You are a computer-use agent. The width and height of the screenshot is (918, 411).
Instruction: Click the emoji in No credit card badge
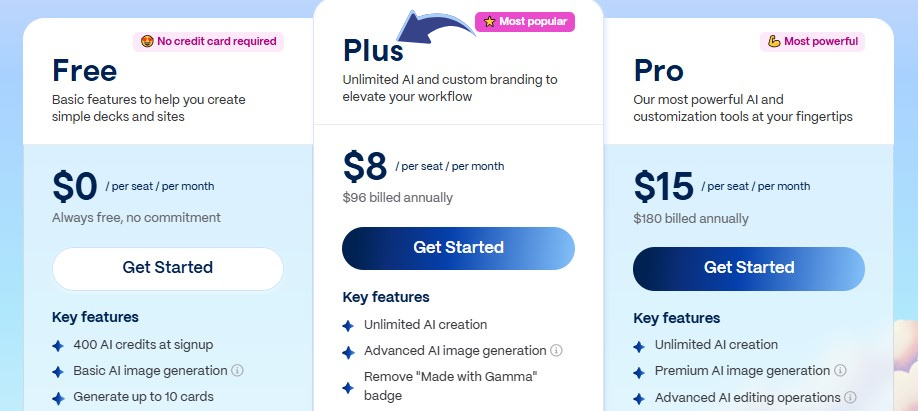pos(146,41)
